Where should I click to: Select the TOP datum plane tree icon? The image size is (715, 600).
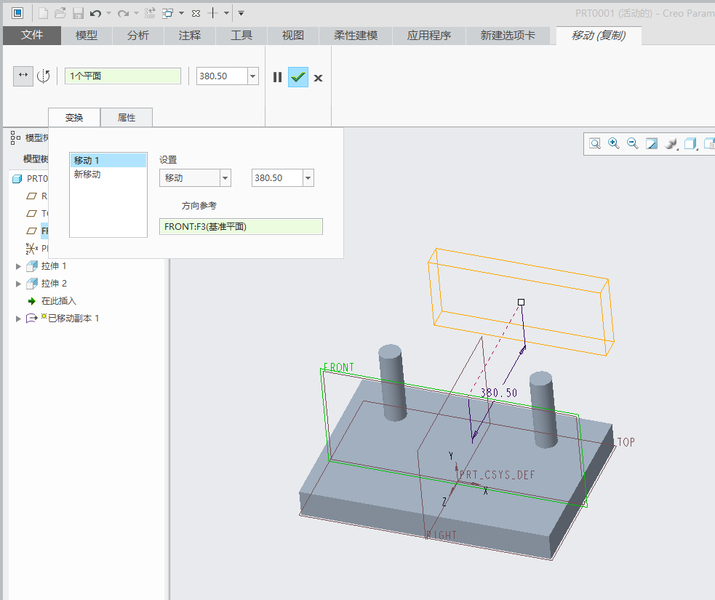pyautogui.click(x=31, y=213)
